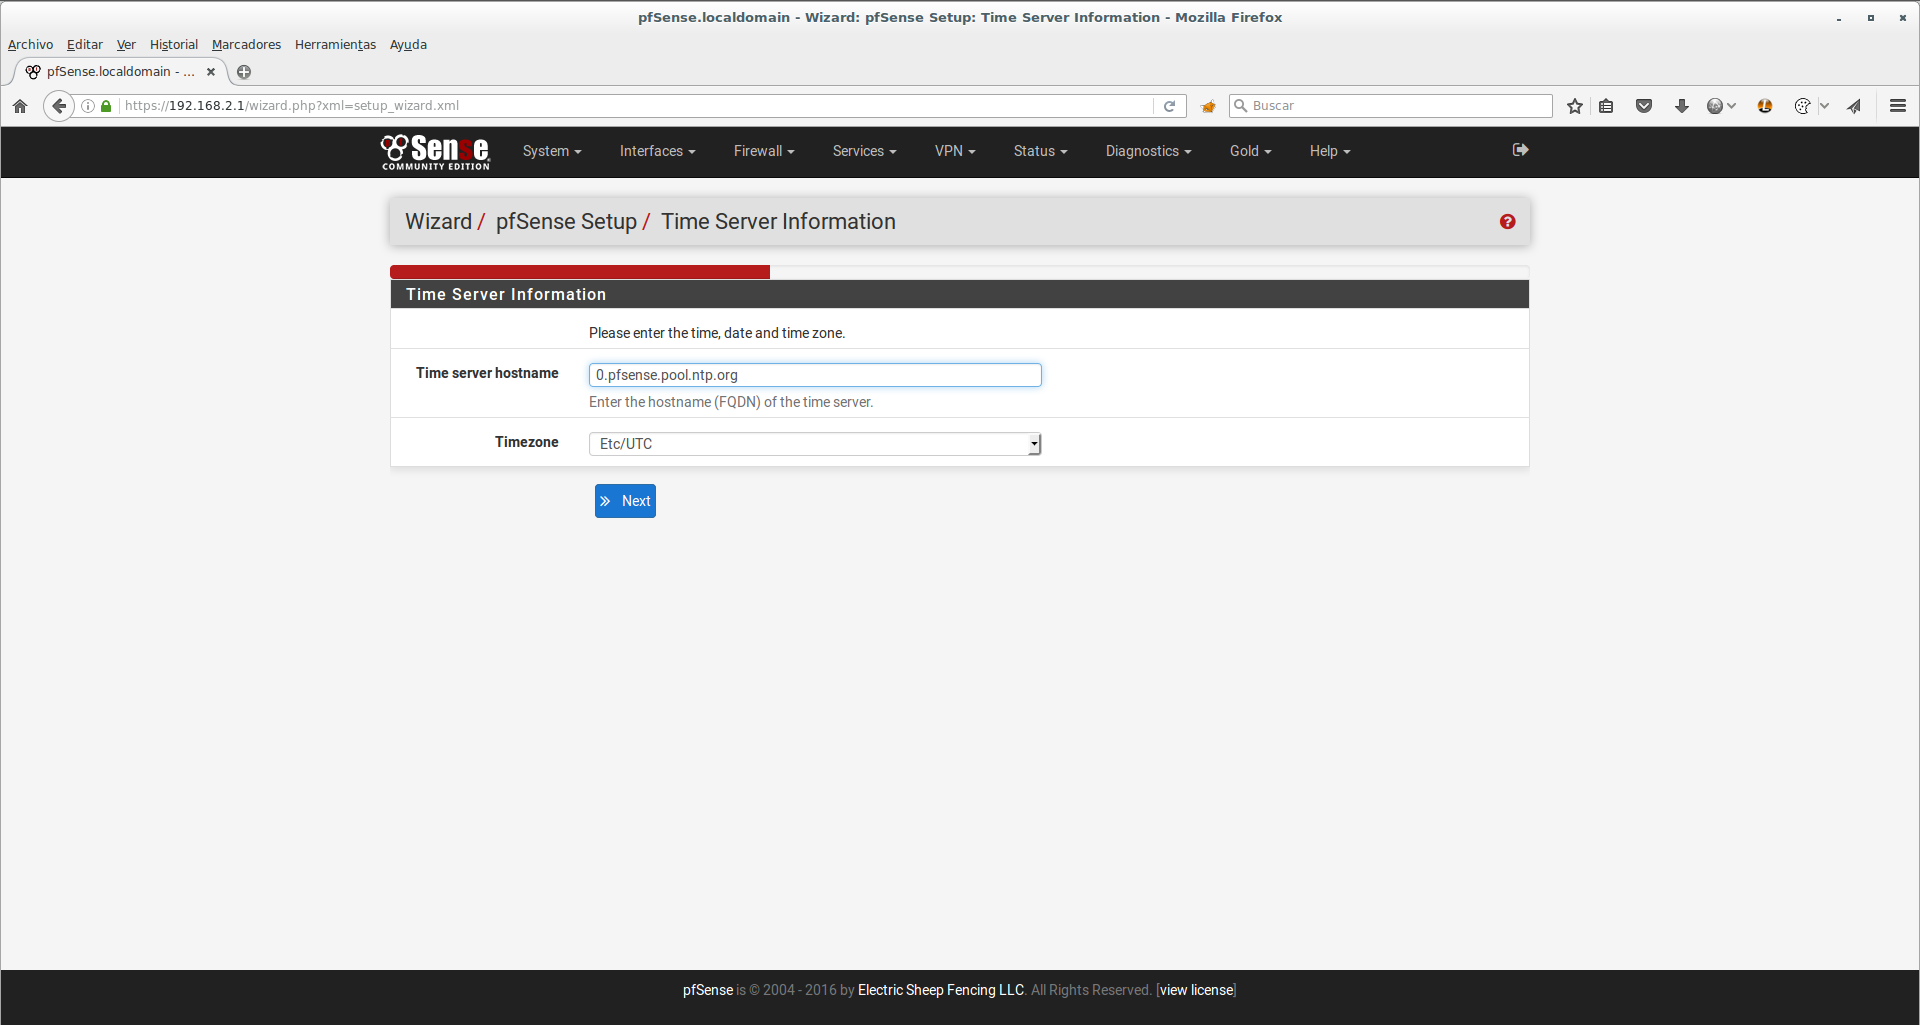The width and height of the screenshot is (1920, 1025).
Task: Bookmark this page with the star icon
Action: coord(1575,106)
